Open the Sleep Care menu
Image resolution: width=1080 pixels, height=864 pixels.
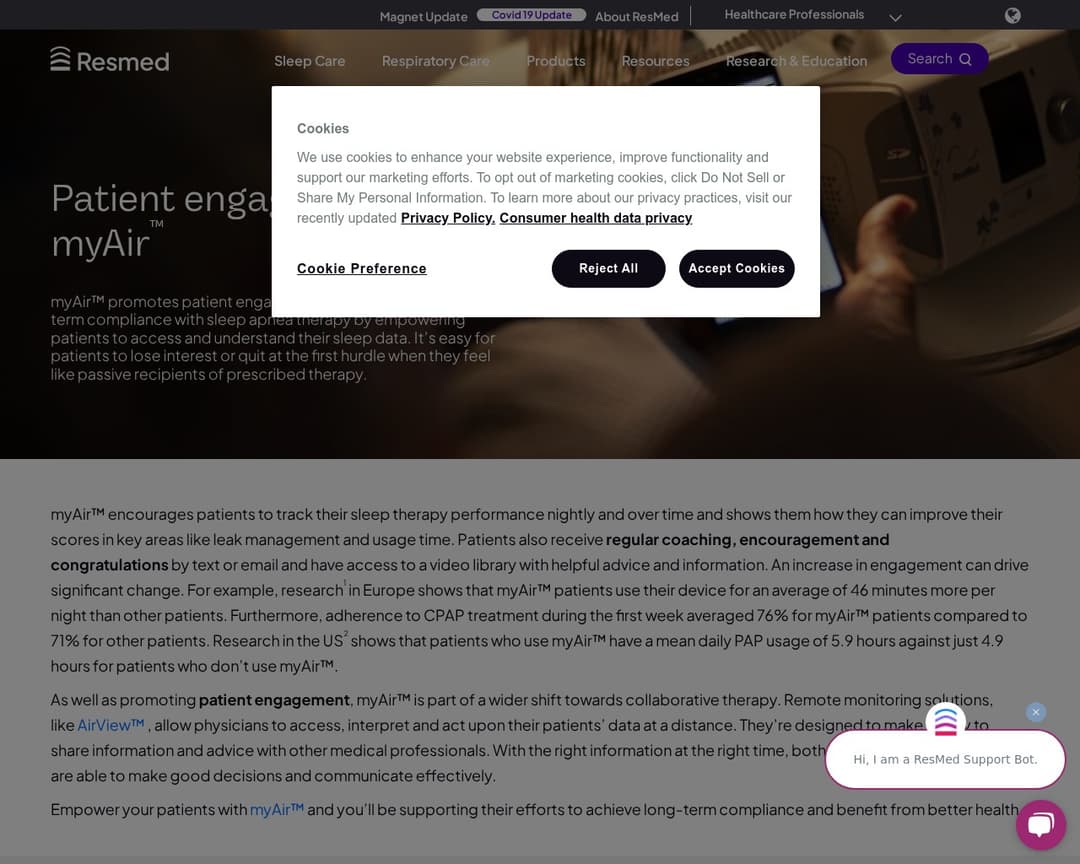[309, 61]
